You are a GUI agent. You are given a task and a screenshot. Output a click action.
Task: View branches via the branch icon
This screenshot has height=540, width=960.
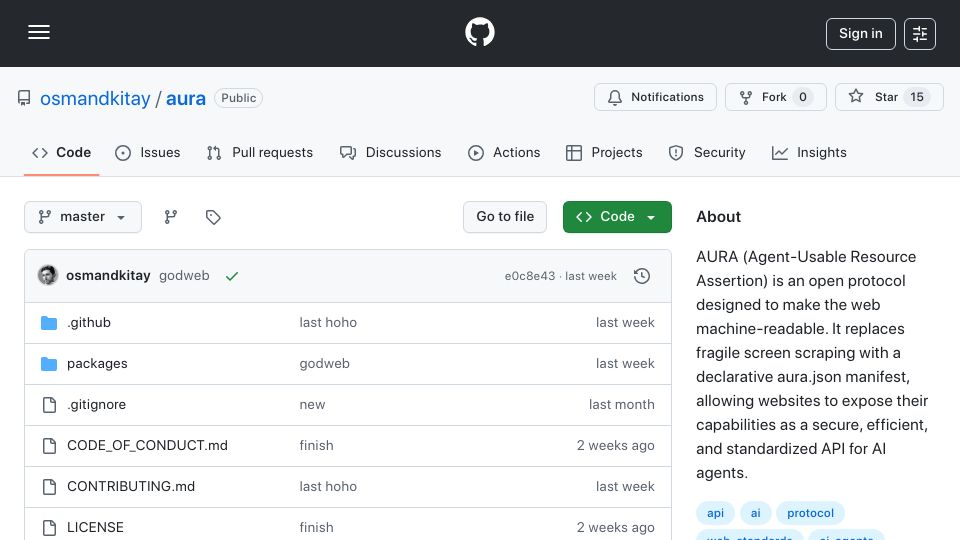pos(171,217)
